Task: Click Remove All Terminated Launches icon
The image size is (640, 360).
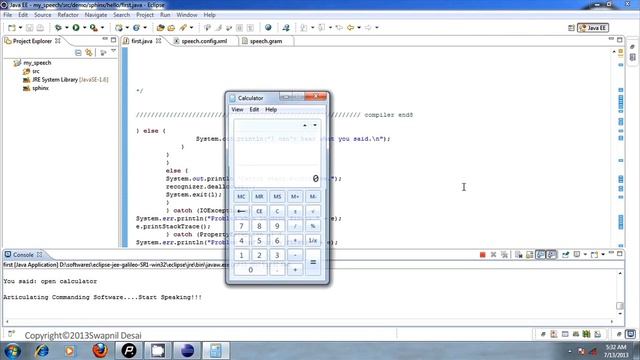Action: pos(504,255)
